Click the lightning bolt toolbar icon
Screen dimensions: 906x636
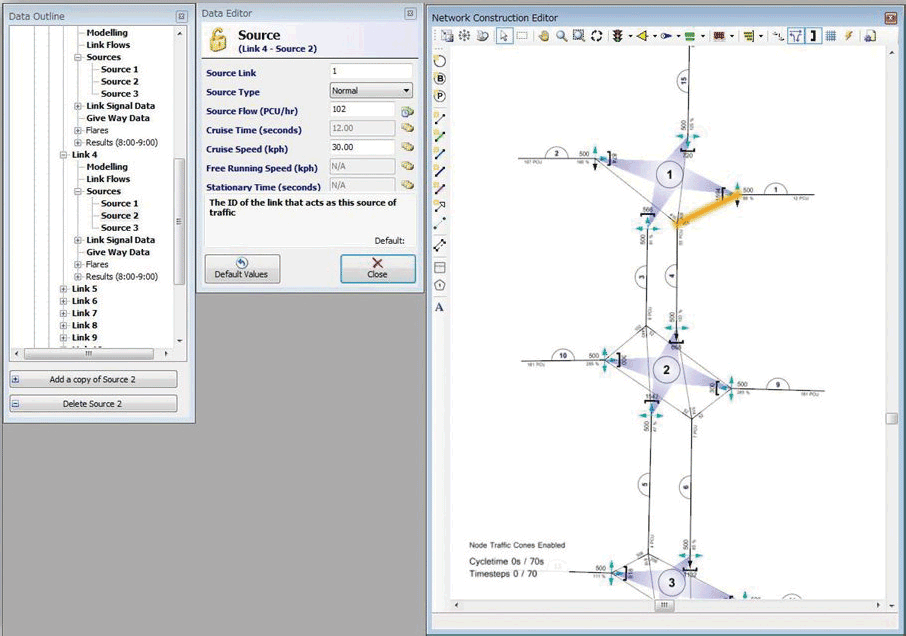[849, 36]
